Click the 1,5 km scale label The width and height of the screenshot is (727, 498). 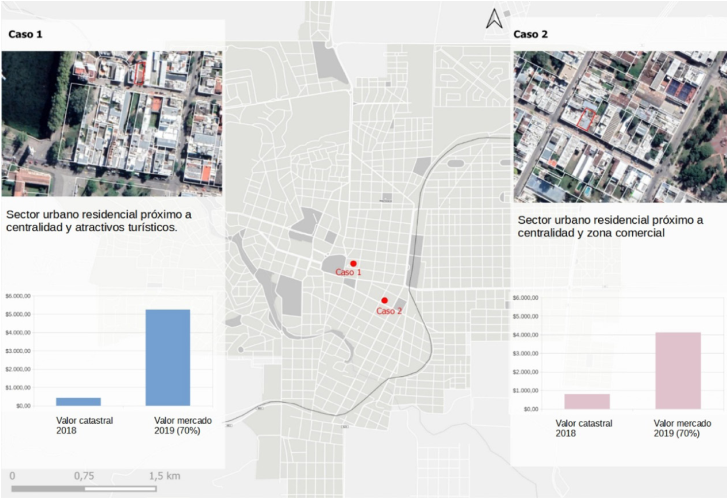[x=165, y=475]
